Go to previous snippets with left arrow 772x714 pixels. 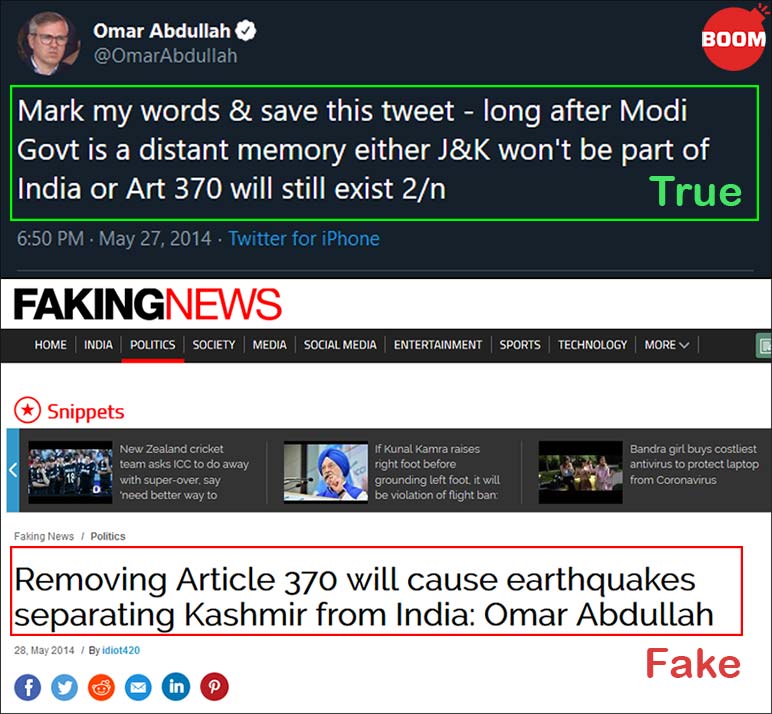(x=13, y=470)
